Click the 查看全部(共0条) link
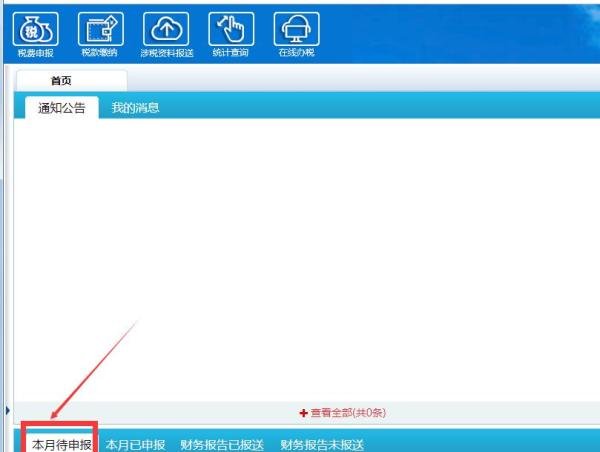Viewport: 600px width, 452px height. 348,413
